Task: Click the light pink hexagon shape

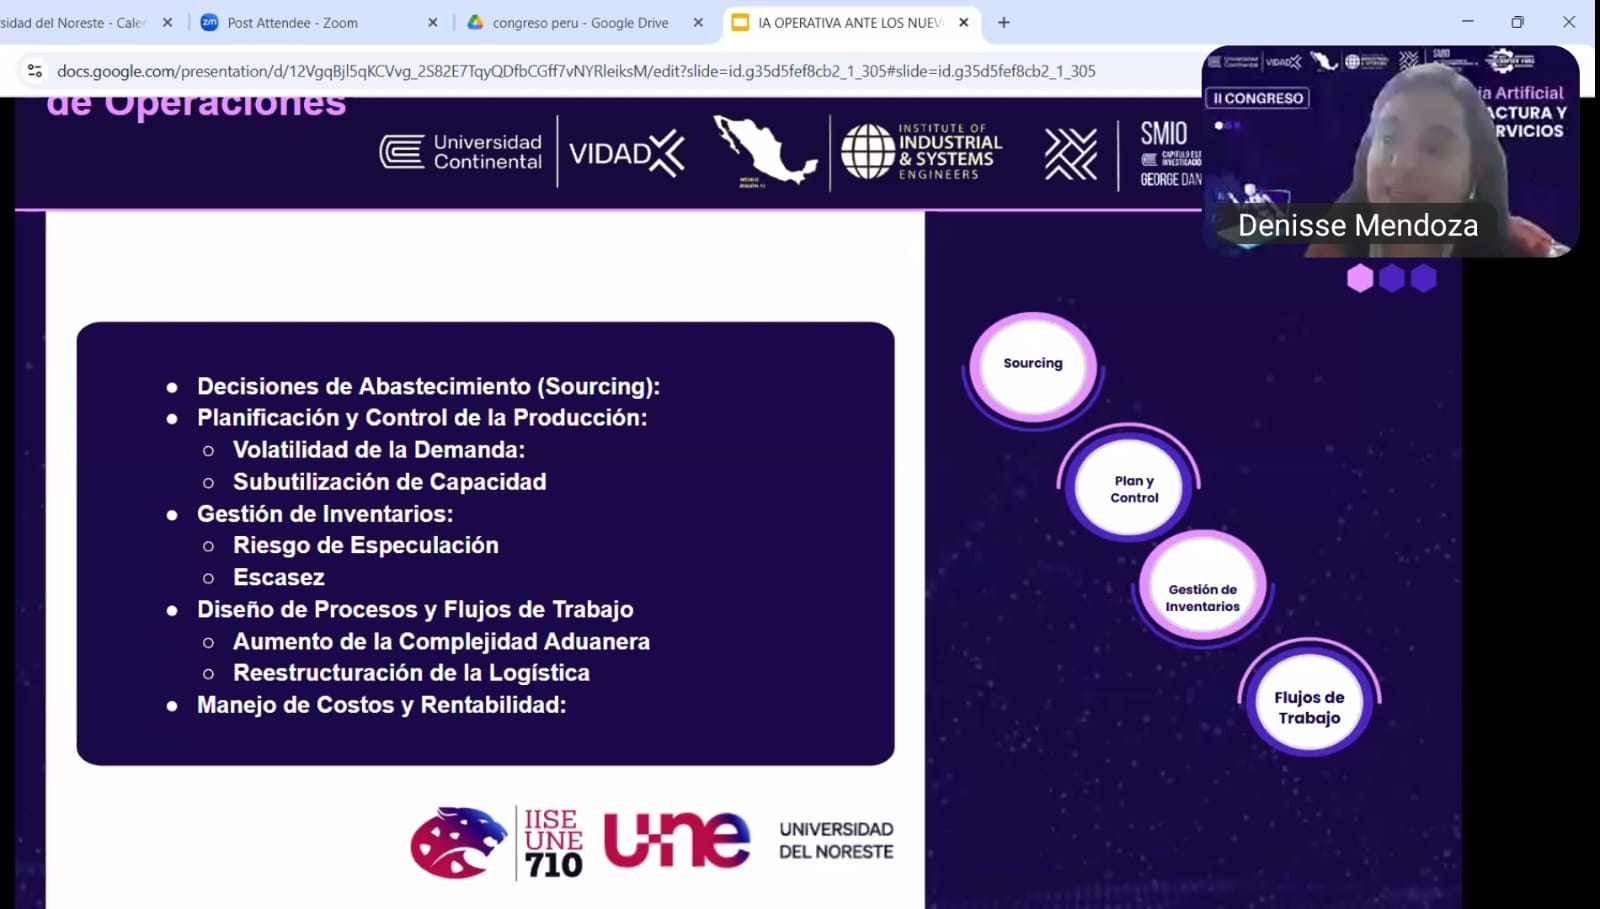Action: point(1360,278)
